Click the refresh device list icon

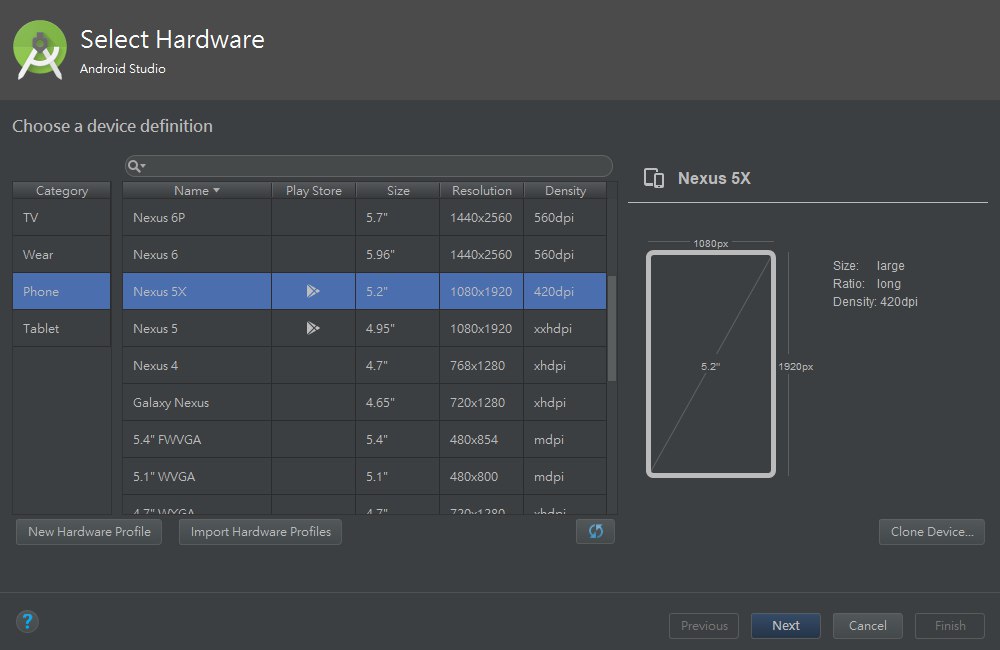coord(595,532)
